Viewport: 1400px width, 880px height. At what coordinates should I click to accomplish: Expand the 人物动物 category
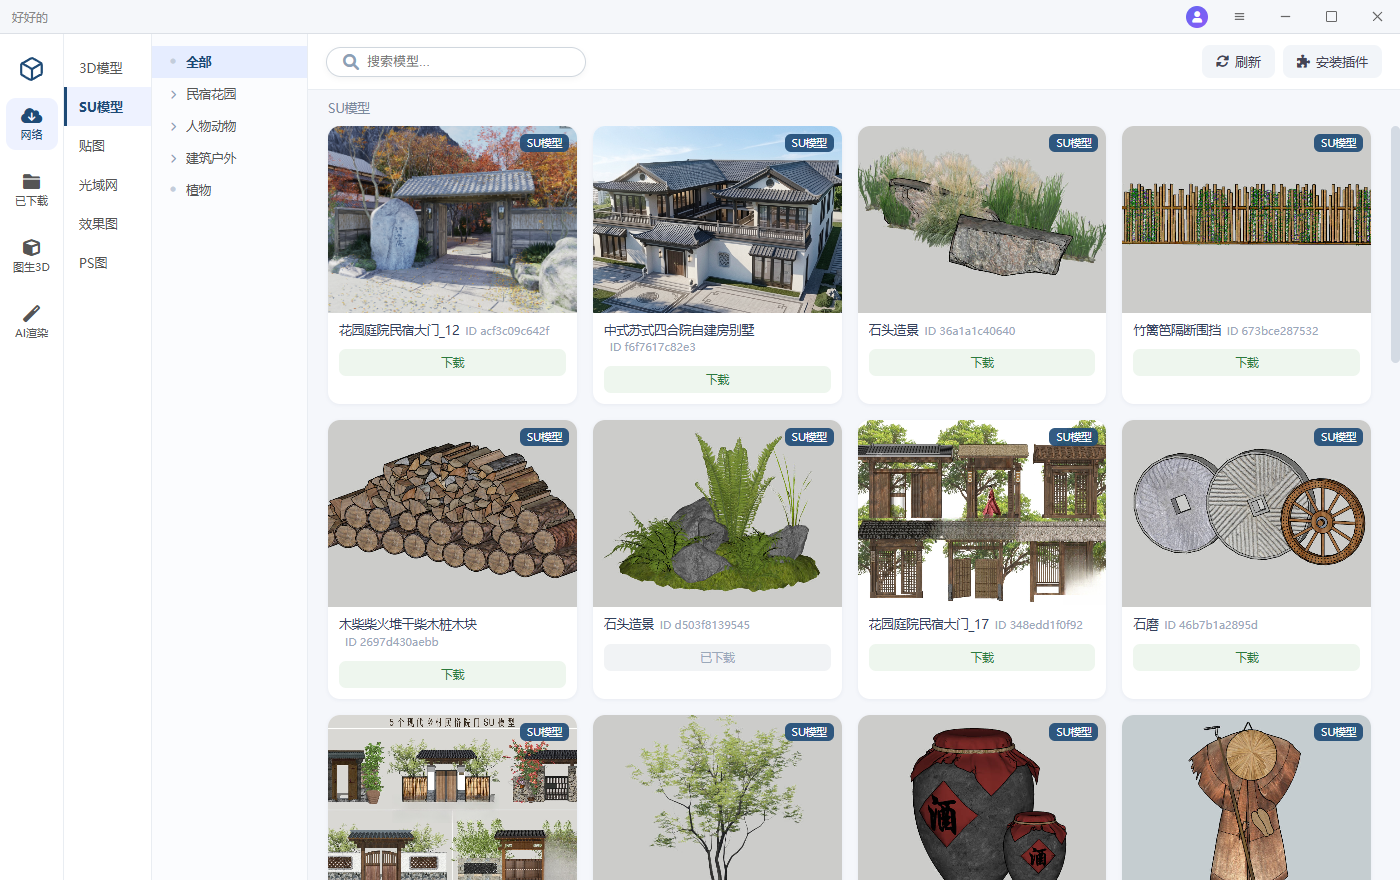coord(229,126)
